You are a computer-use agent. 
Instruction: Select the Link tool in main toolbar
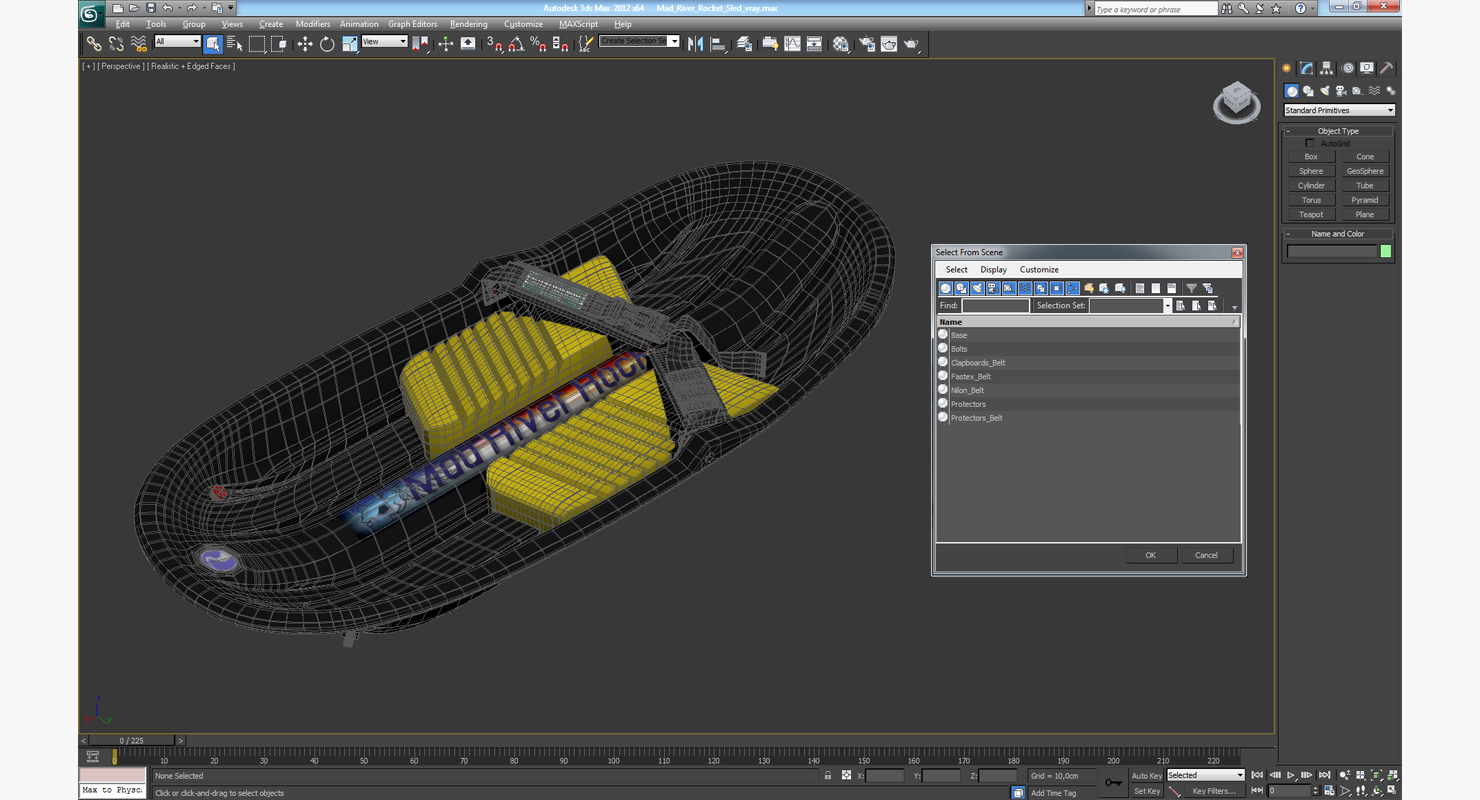click(94, 44)
